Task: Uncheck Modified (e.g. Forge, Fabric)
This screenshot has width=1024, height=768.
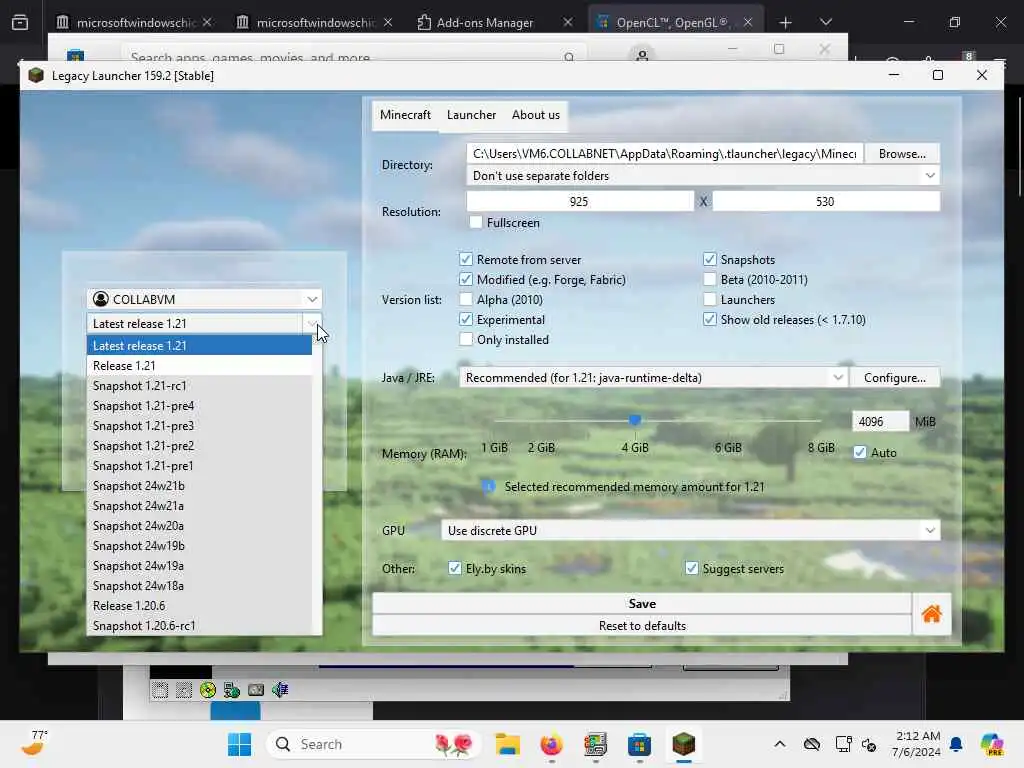Action: [466, 280]
